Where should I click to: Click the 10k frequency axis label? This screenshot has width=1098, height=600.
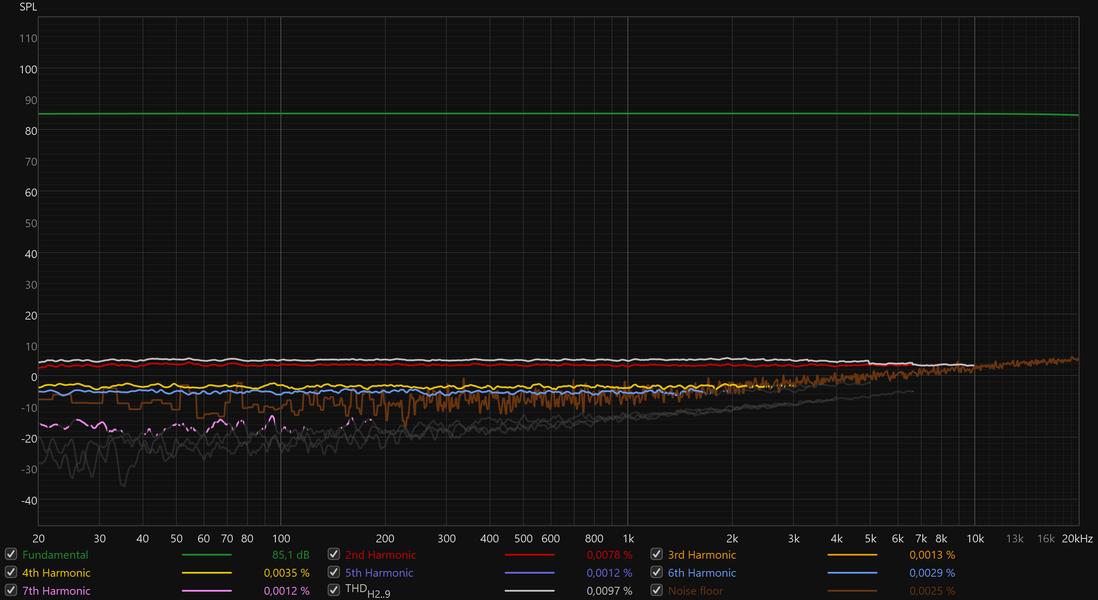tap(975, 538)
